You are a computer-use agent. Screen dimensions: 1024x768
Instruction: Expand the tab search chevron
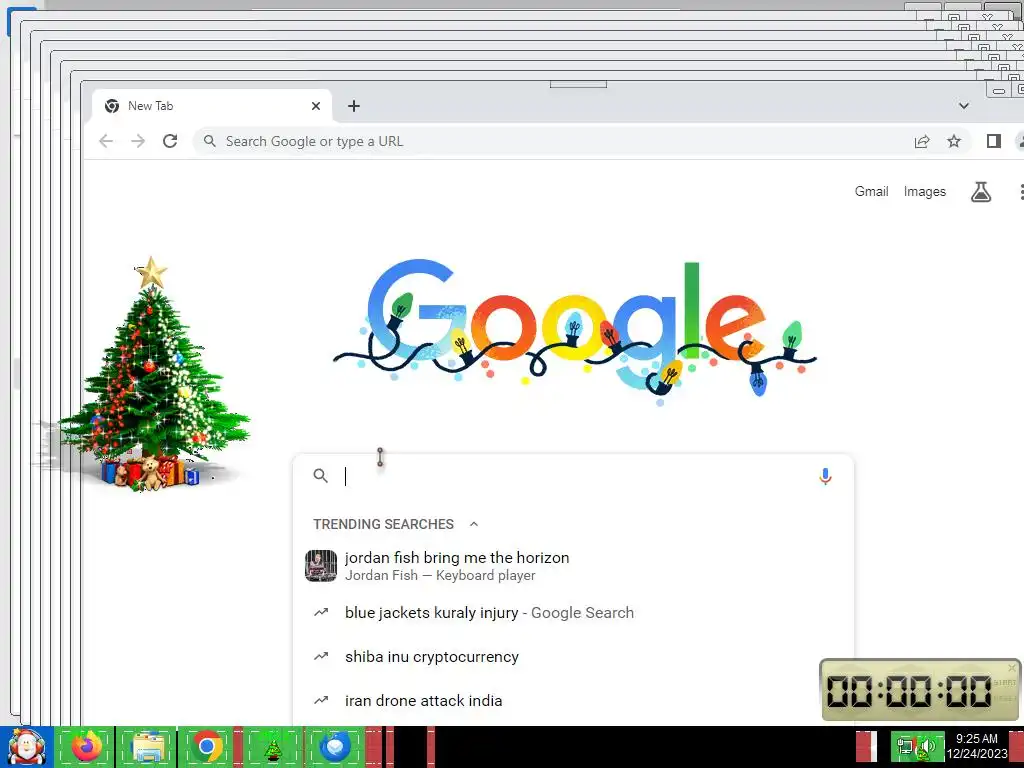tap(963, 106)
